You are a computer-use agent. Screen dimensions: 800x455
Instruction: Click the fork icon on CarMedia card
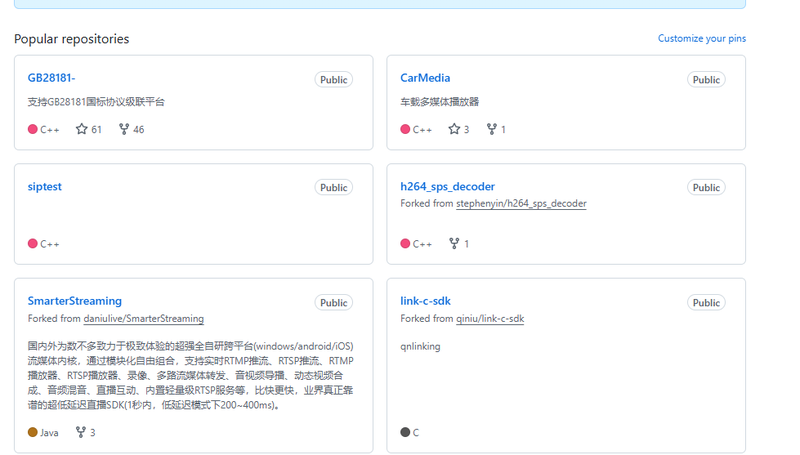[x=491, y=129]
